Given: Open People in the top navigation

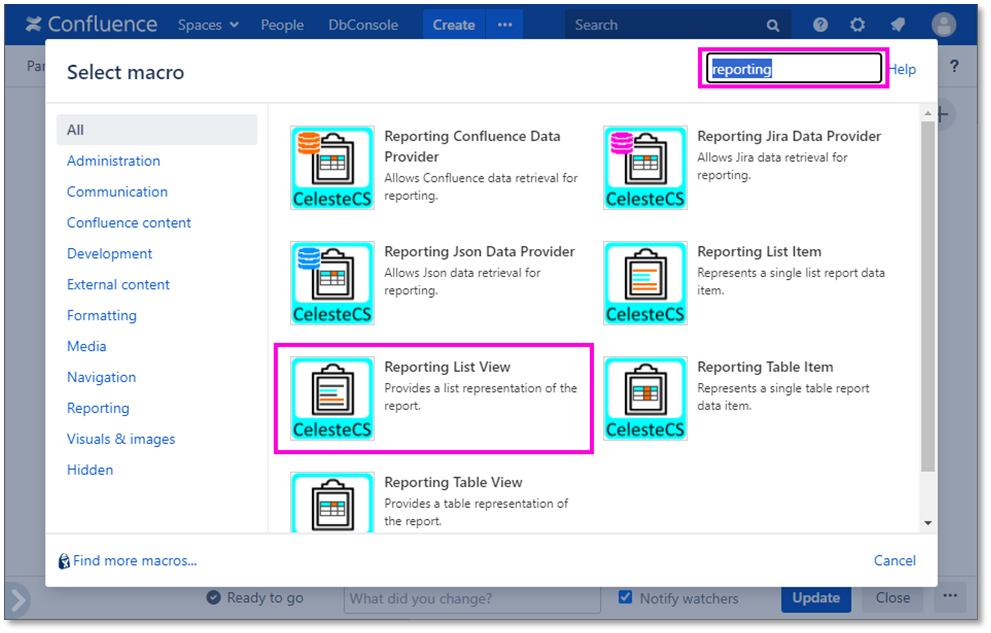Looking at the screenshot, I should [283, 25].
